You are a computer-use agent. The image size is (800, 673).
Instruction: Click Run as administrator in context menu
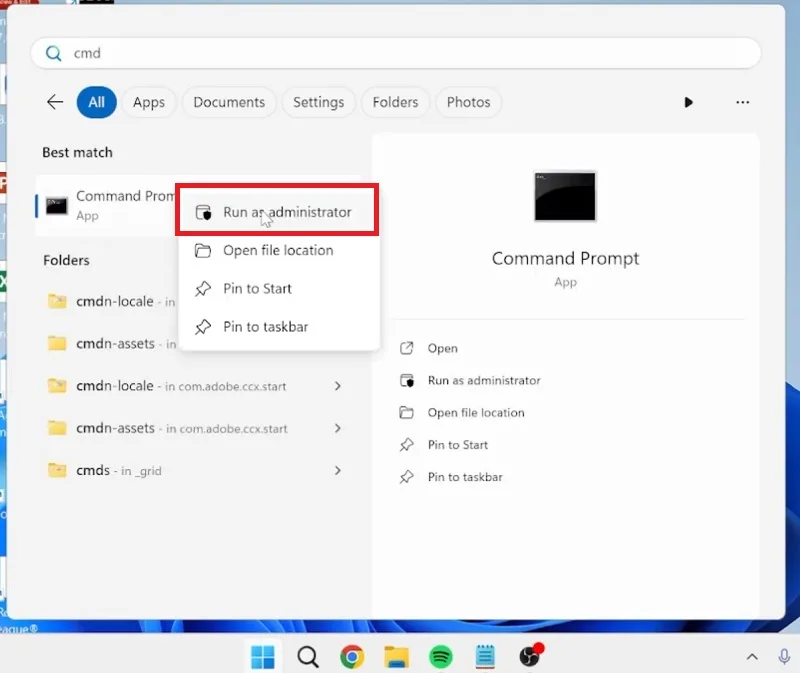[x=278, y=212]
